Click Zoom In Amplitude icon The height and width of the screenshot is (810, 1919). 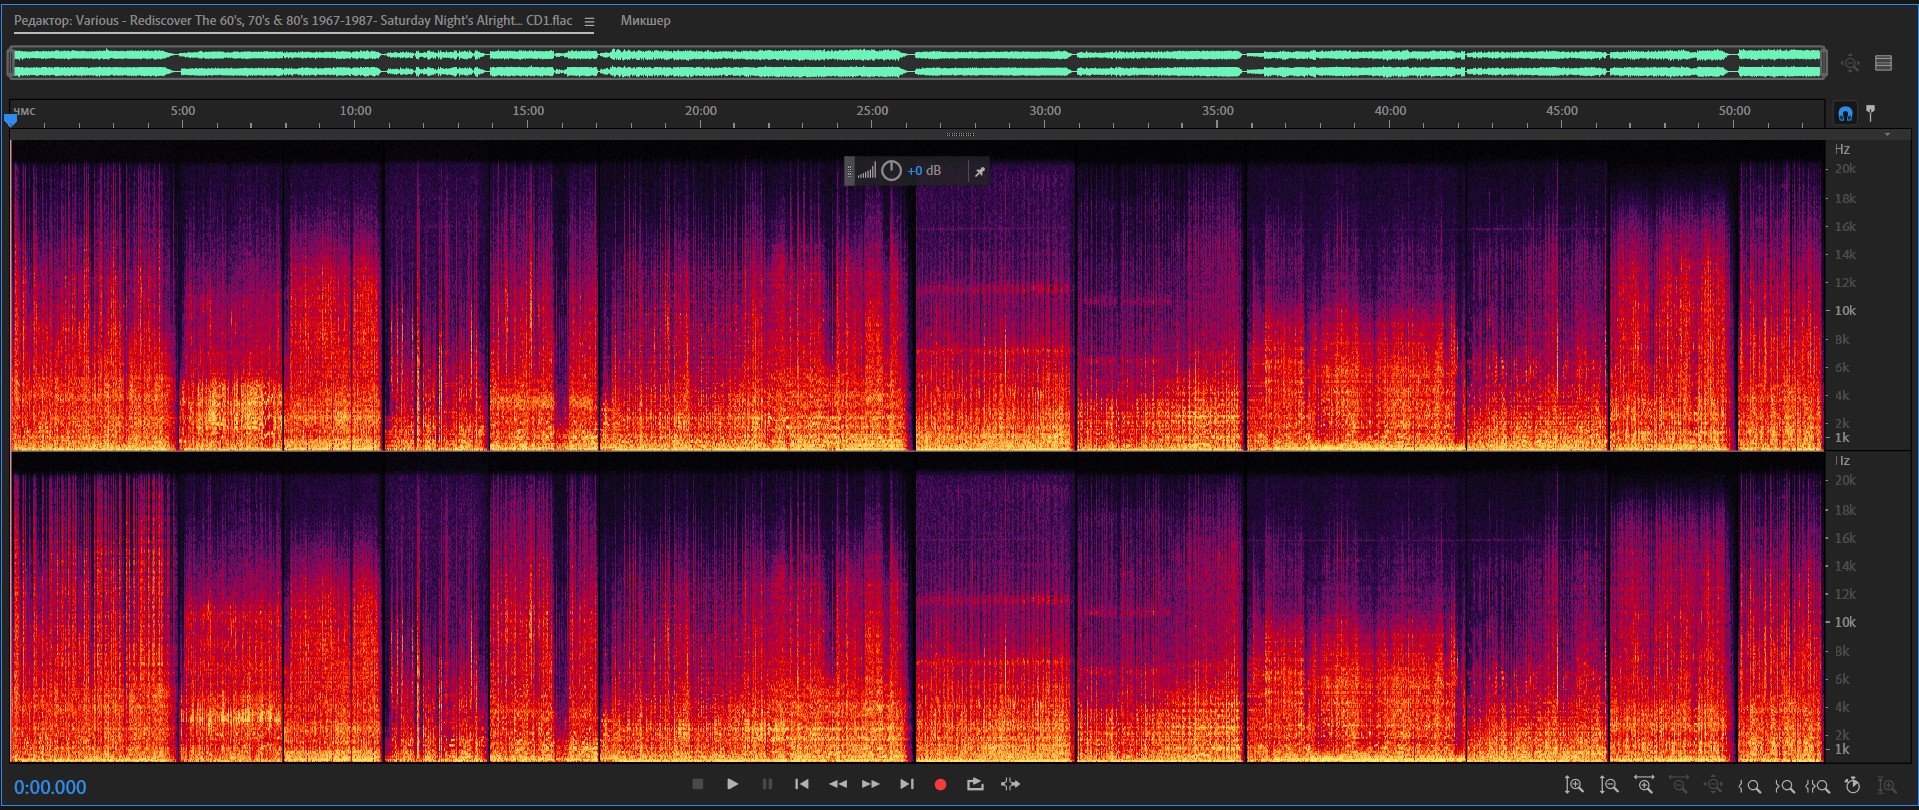pyautogui.click(x=1574, y=786)
